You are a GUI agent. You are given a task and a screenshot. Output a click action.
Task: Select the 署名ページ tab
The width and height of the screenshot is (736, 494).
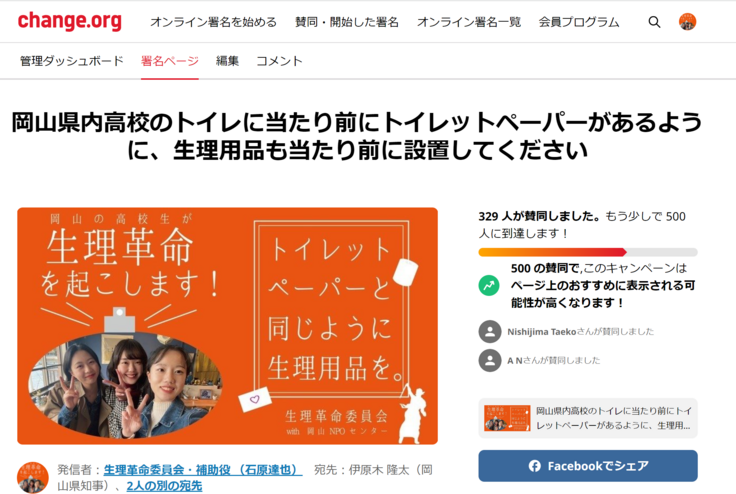click(x=170, y=61)
